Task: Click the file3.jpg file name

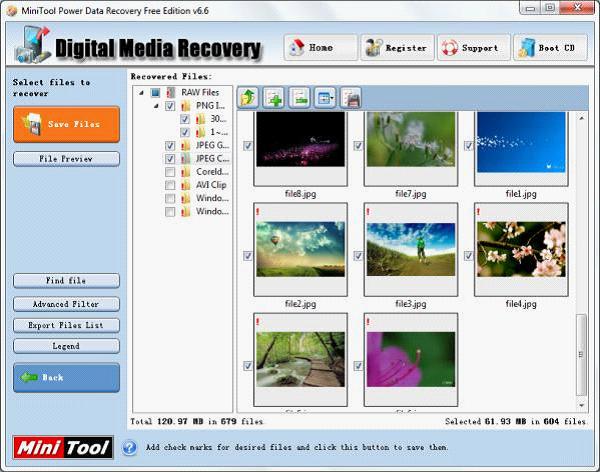Action: [411, 304]
